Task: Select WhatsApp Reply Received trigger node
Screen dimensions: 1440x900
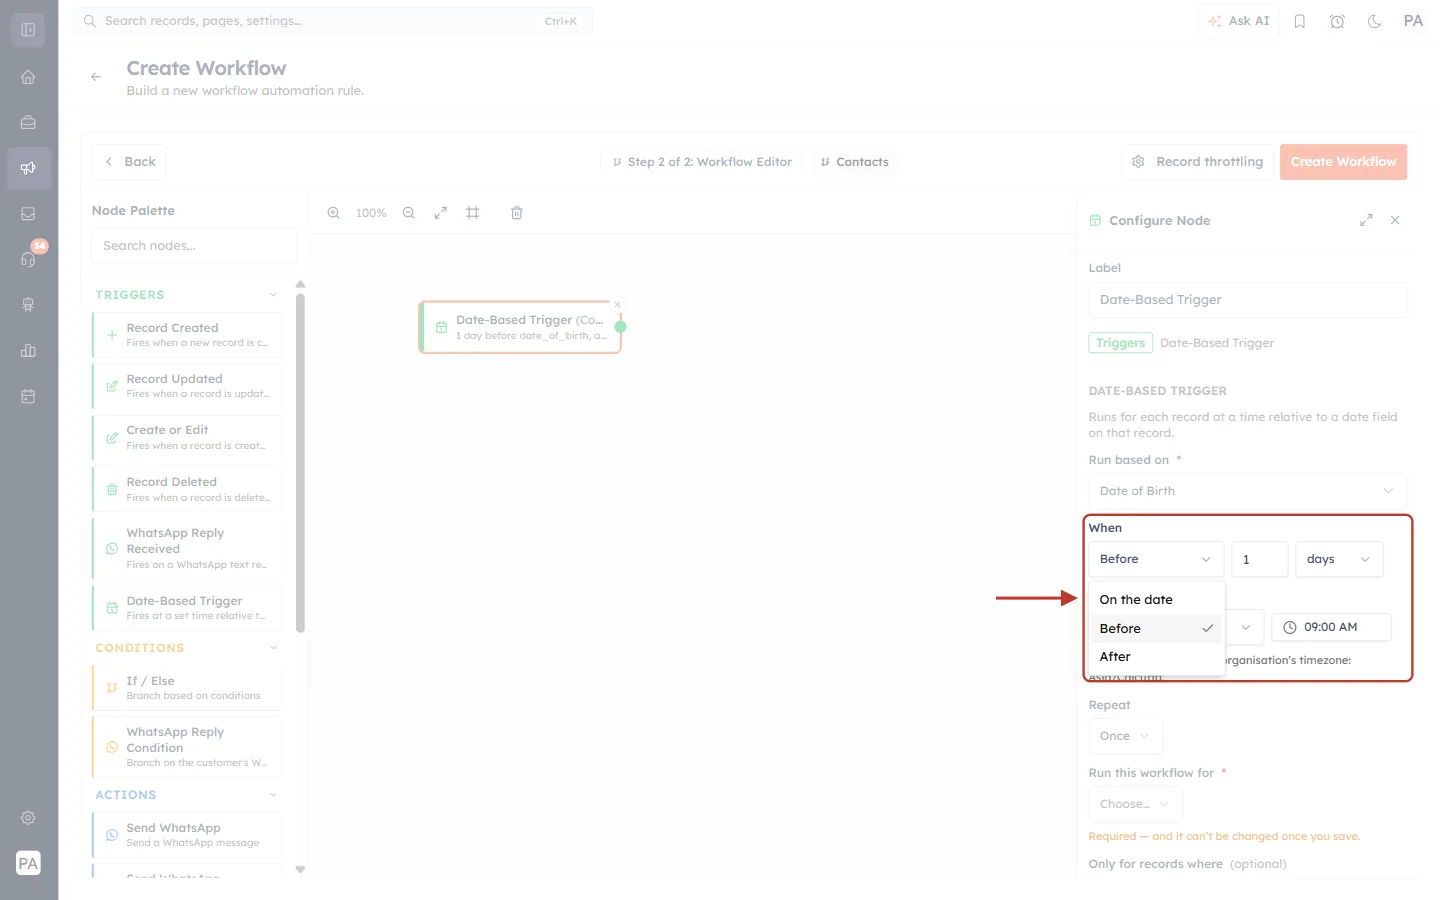Action: pyautogui.click(x=187, y=548)
